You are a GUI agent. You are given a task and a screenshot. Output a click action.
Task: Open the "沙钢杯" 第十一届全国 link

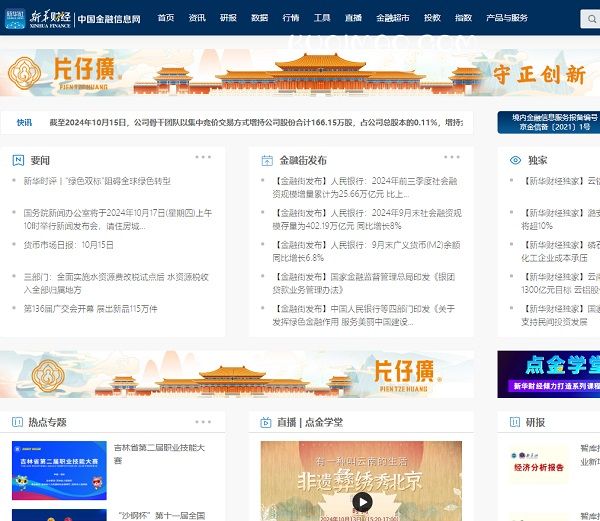[162, 516]
